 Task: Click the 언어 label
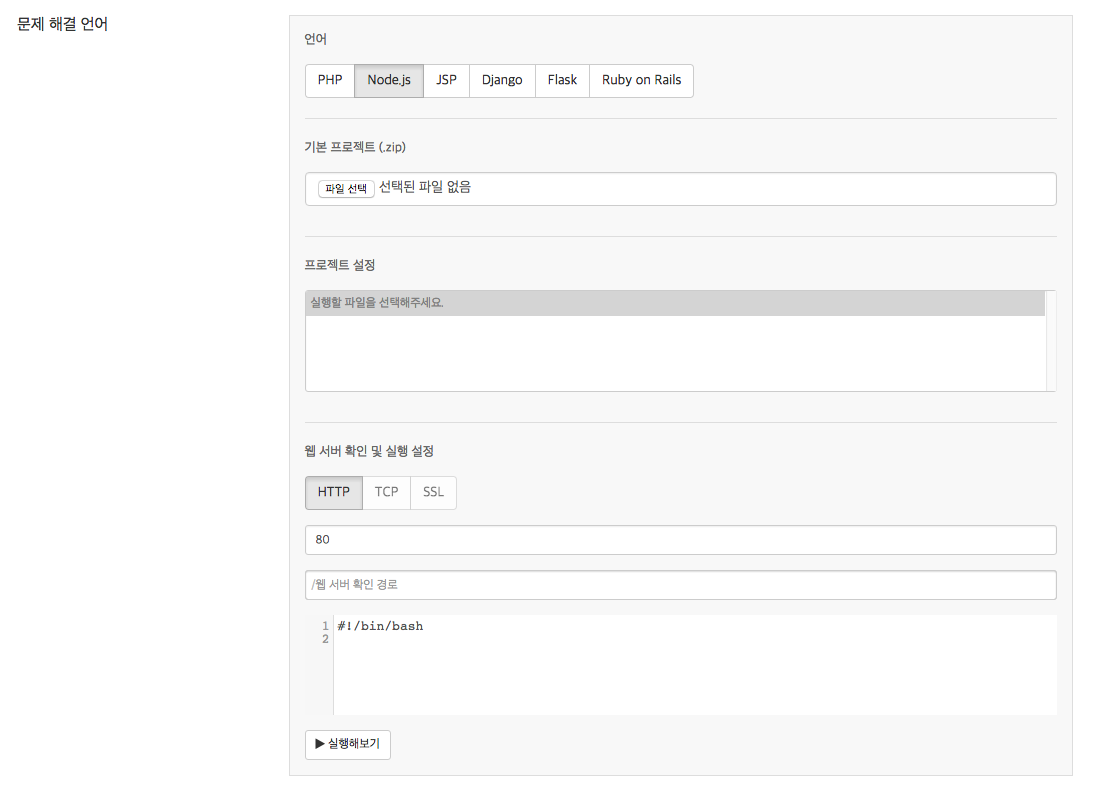pos(316,39)
